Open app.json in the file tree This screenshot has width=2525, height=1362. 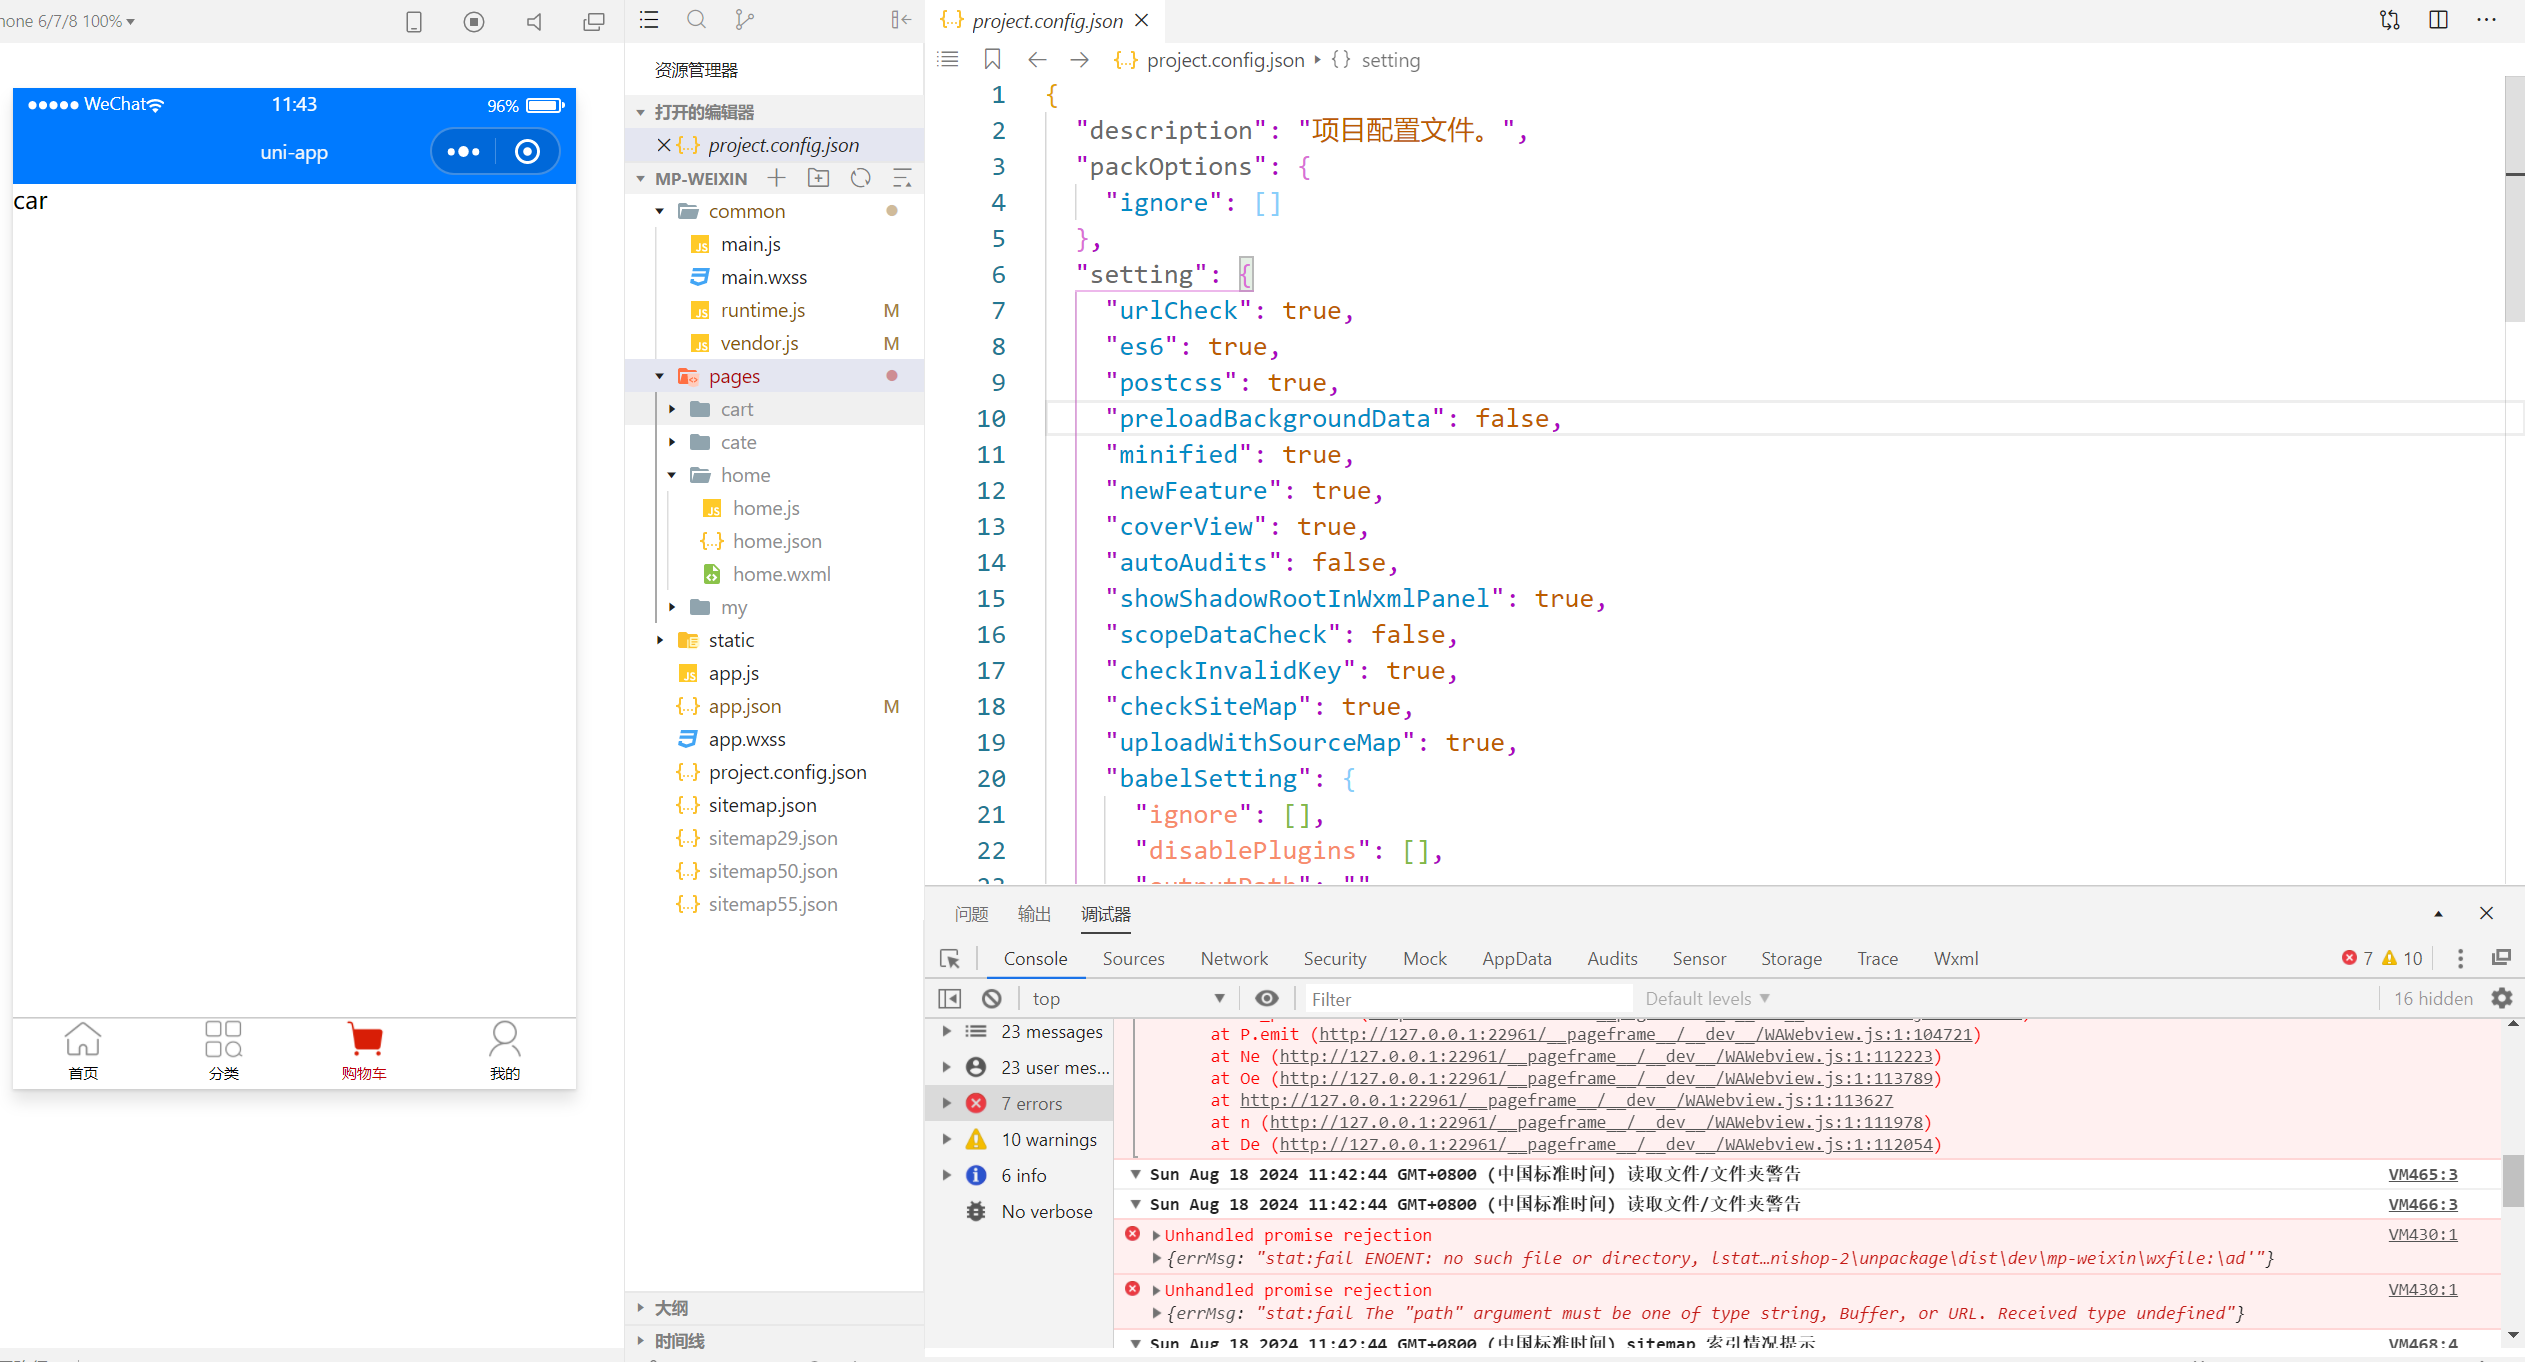pos(744,706)
